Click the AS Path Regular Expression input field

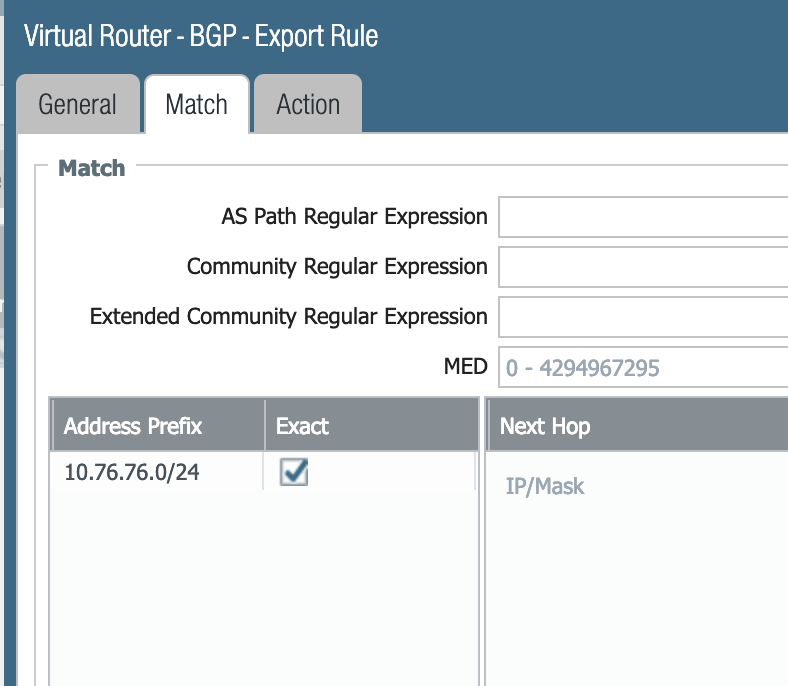[642, 217]
